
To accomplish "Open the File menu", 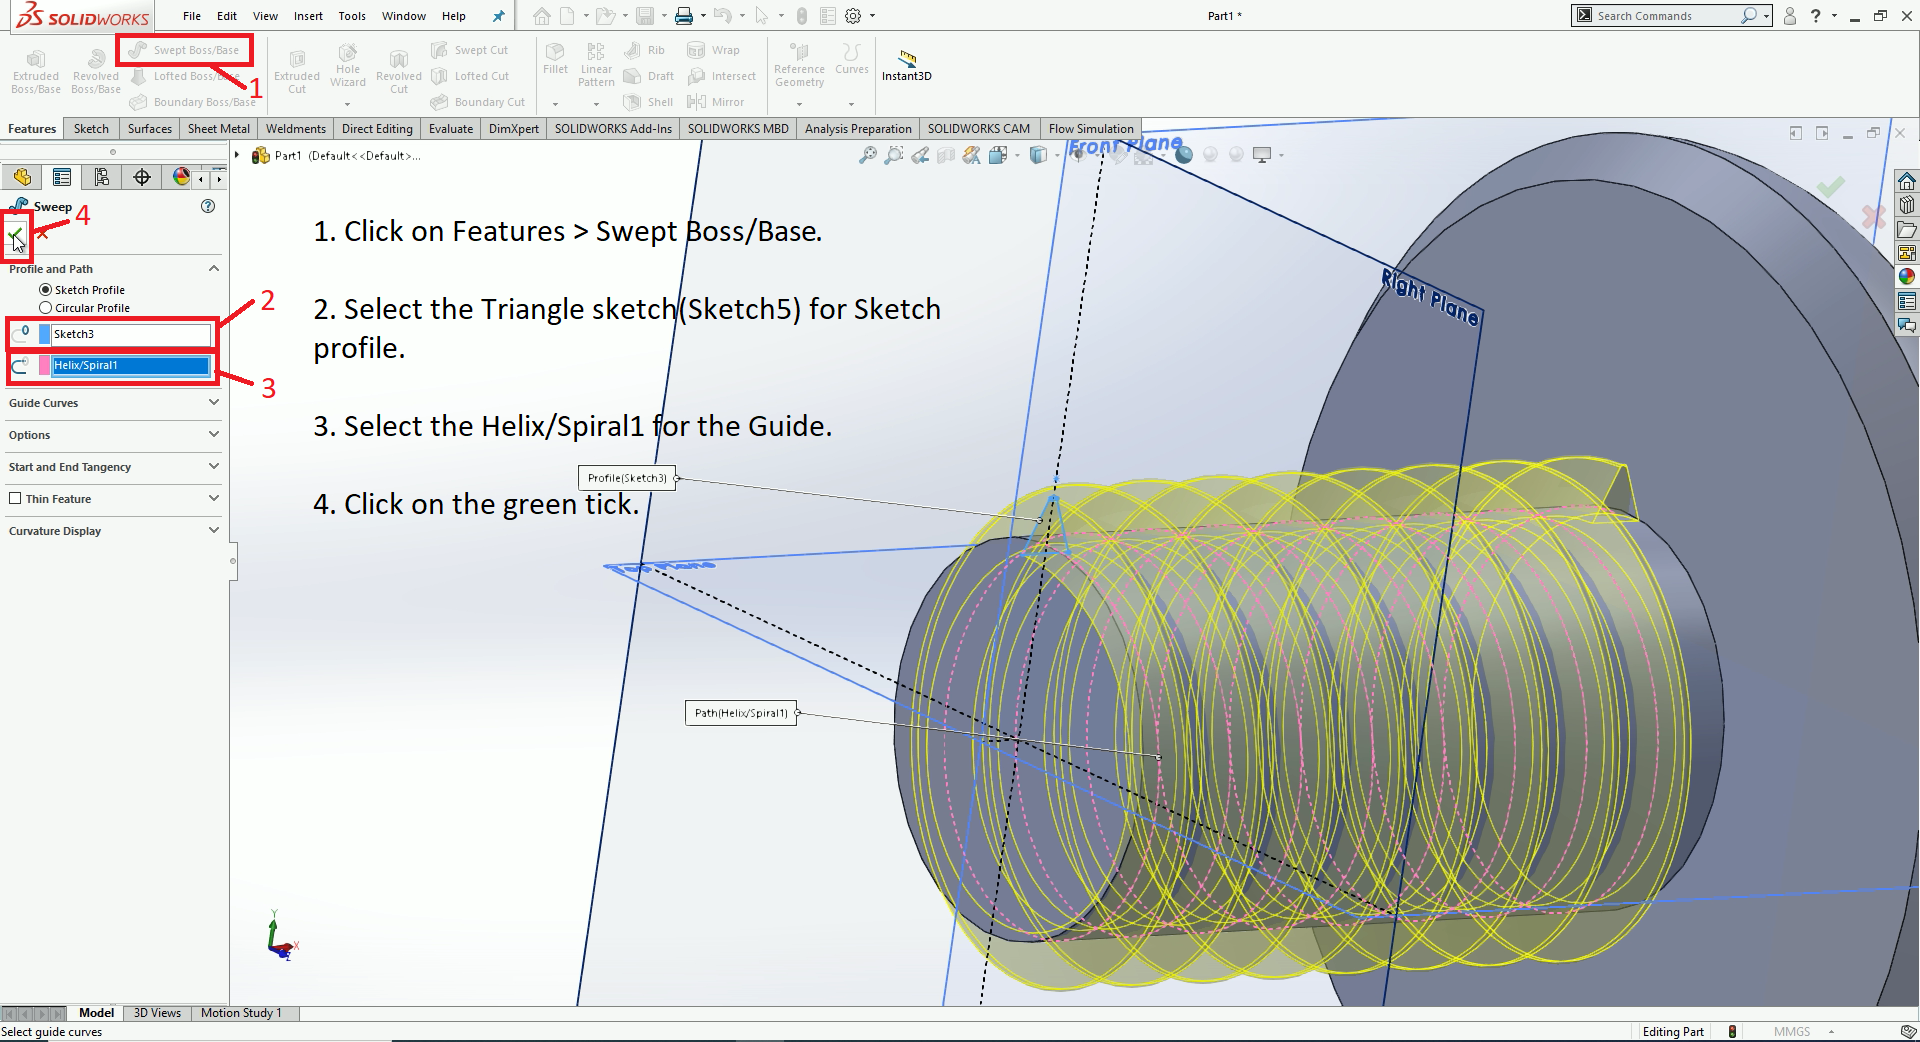I will 192,16.
